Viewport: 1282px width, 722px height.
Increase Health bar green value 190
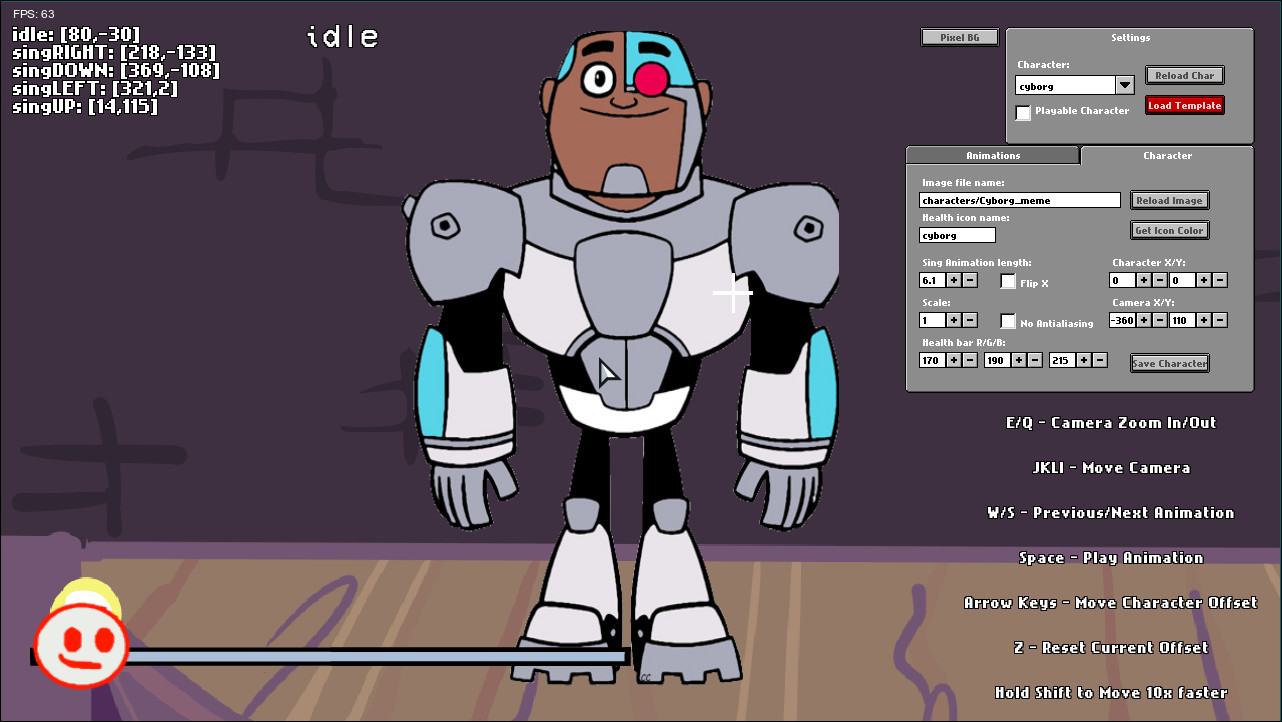coord(1019,360)
